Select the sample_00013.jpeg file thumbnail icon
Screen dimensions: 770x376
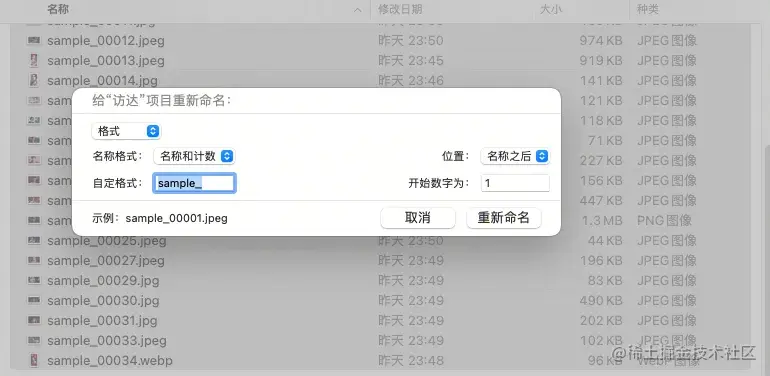click(34, 60)
